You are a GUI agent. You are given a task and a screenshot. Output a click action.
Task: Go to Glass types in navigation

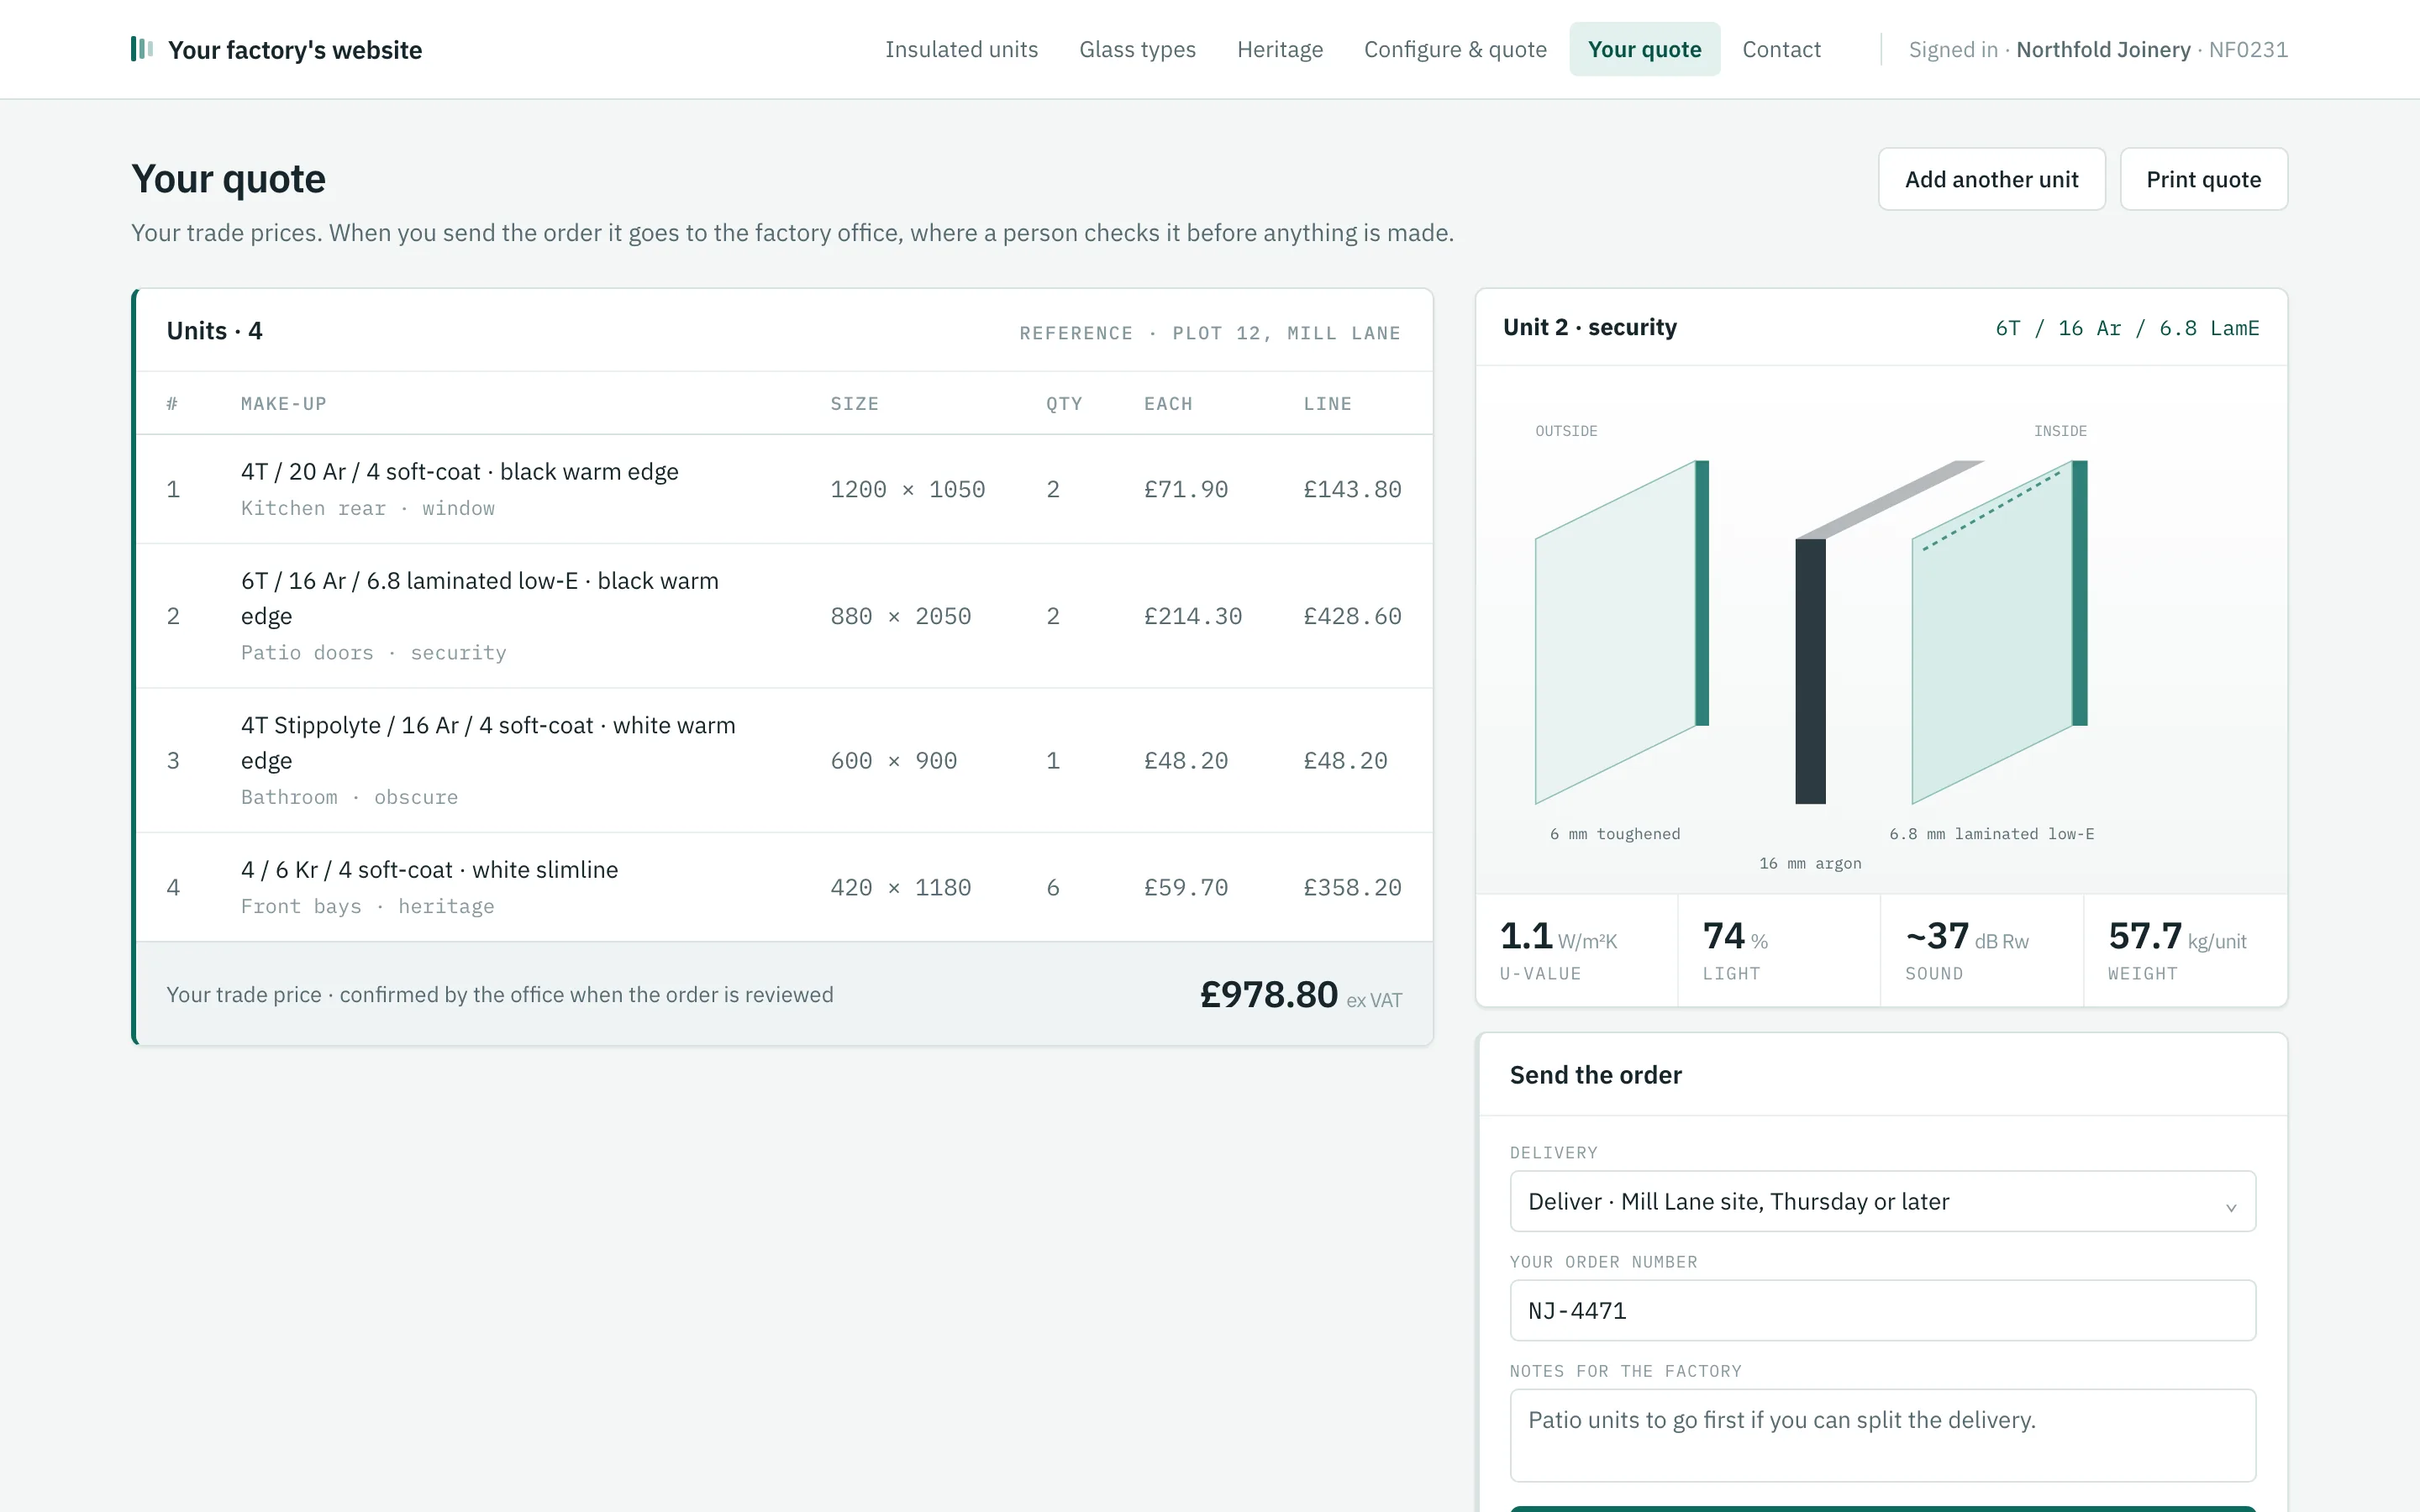[x=1137, y=49]
